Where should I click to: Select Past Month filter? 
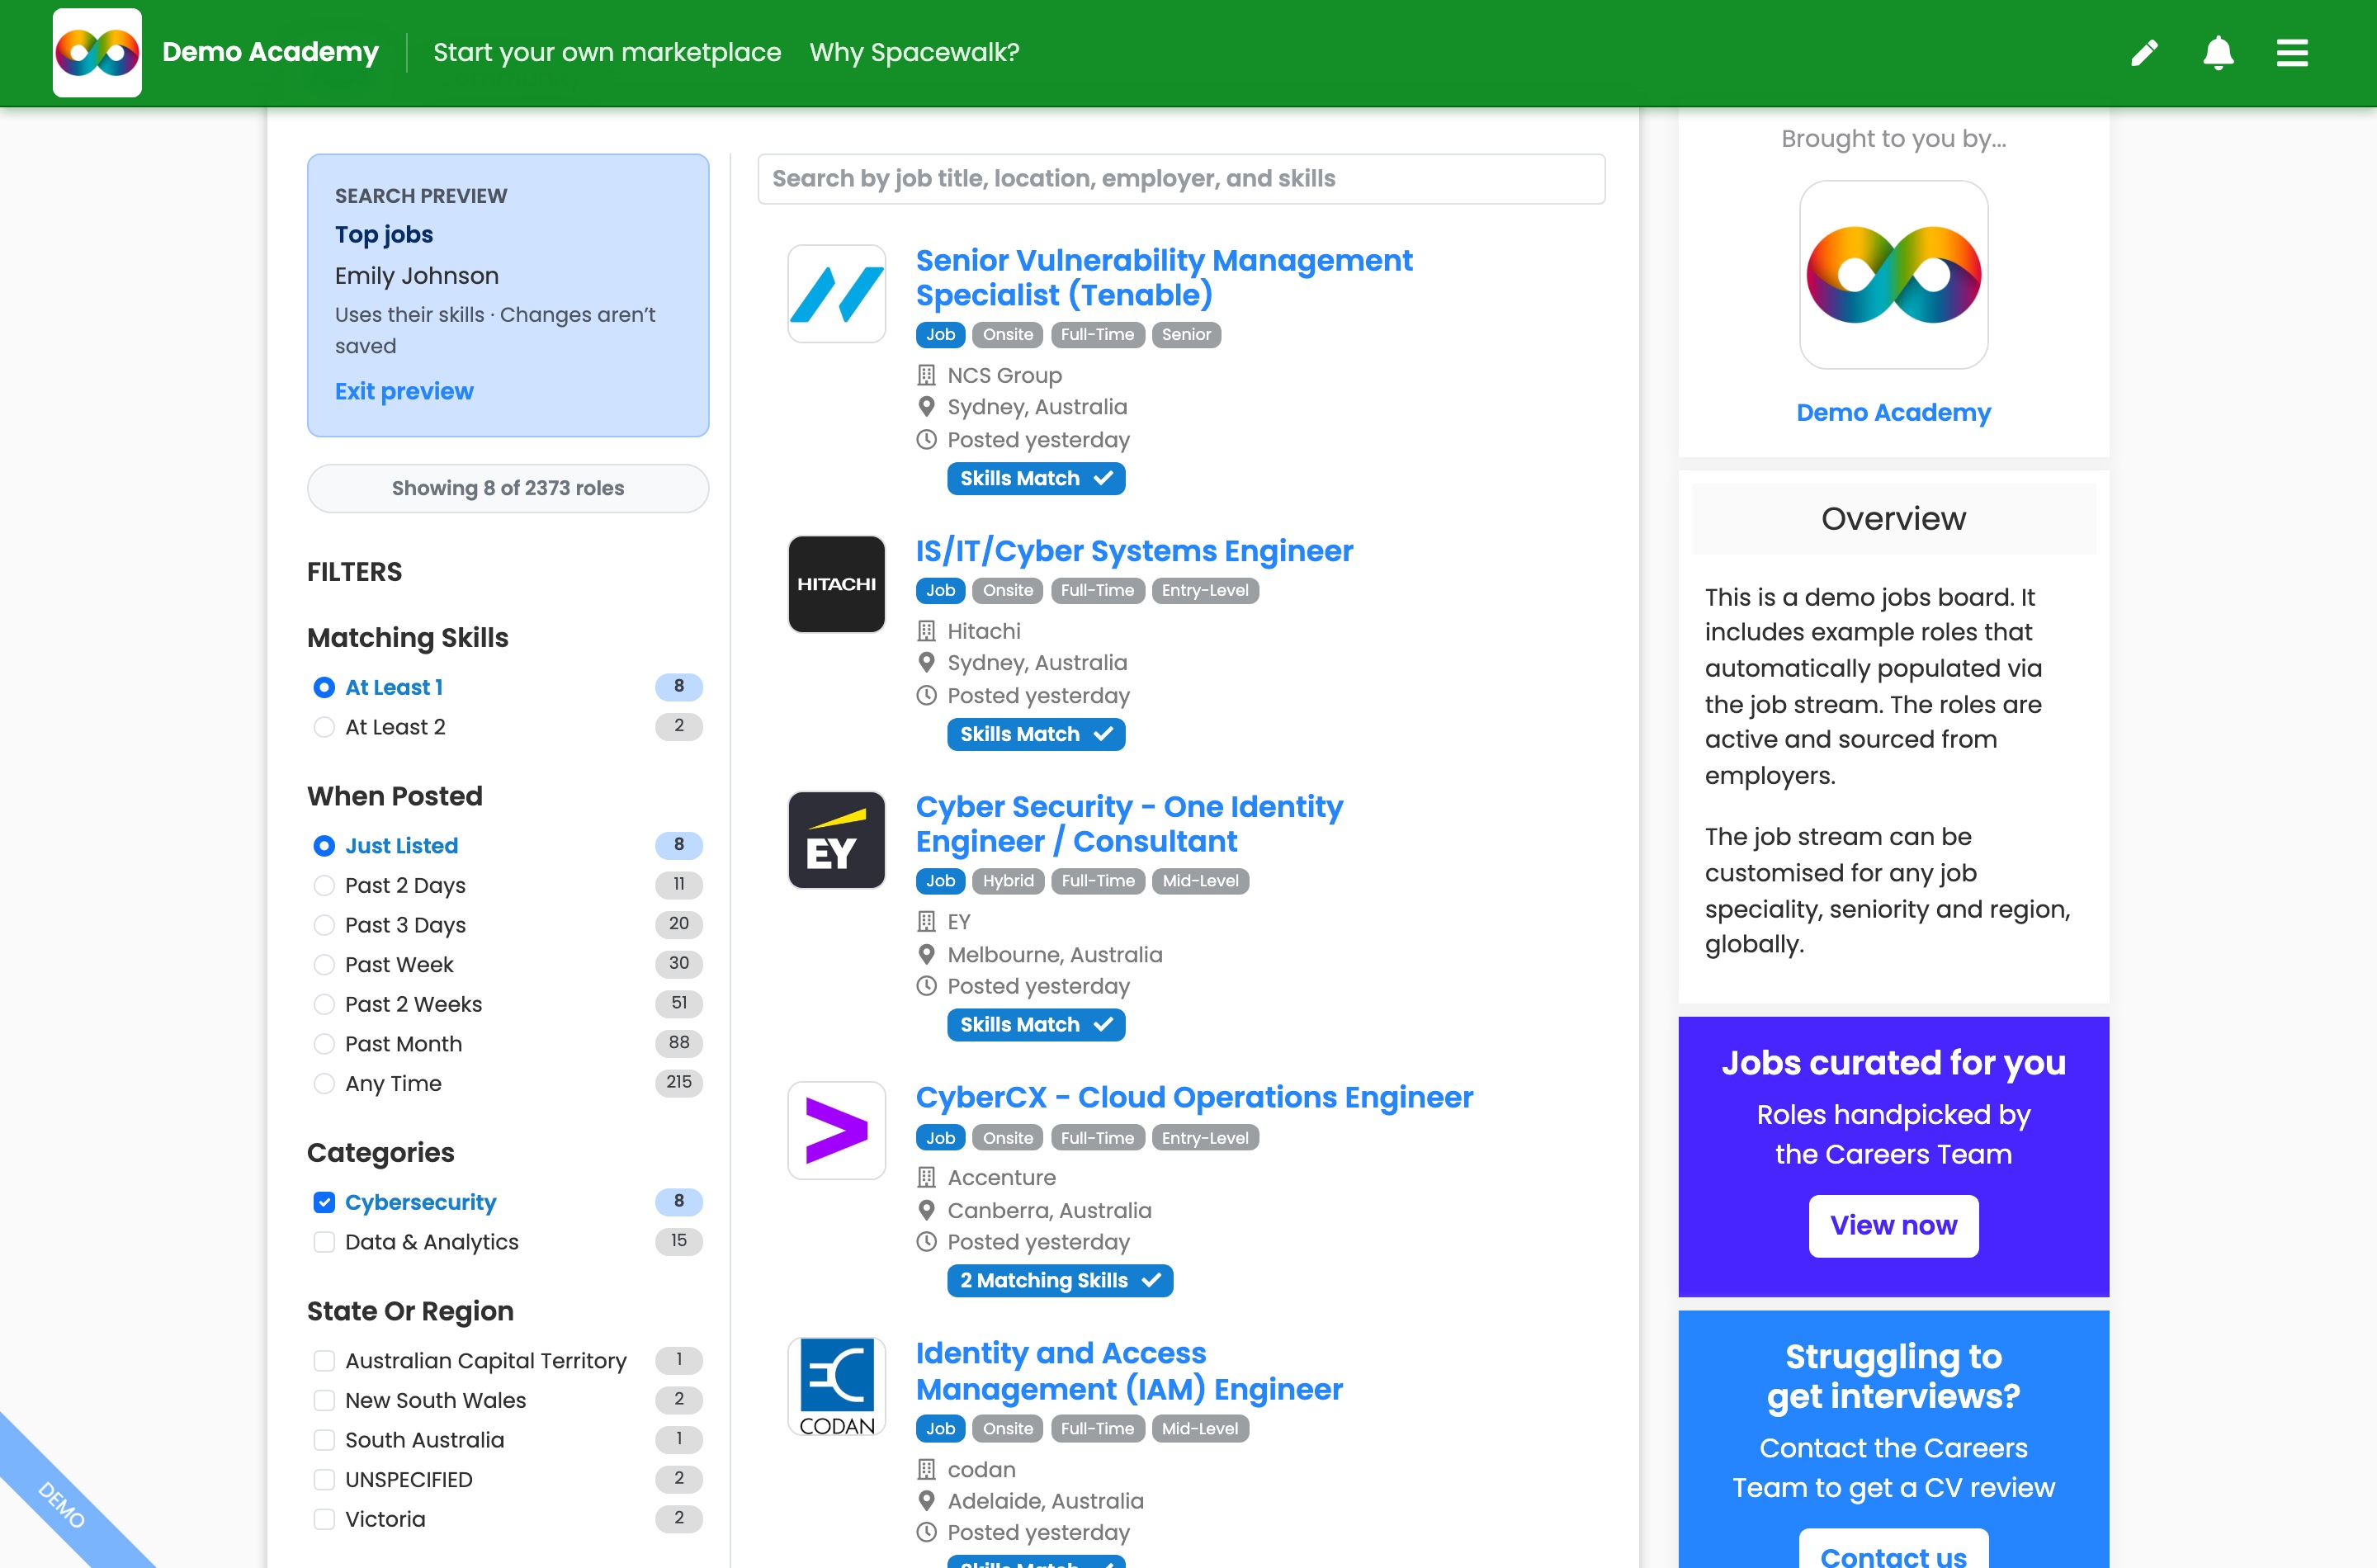click(324, 1044)
